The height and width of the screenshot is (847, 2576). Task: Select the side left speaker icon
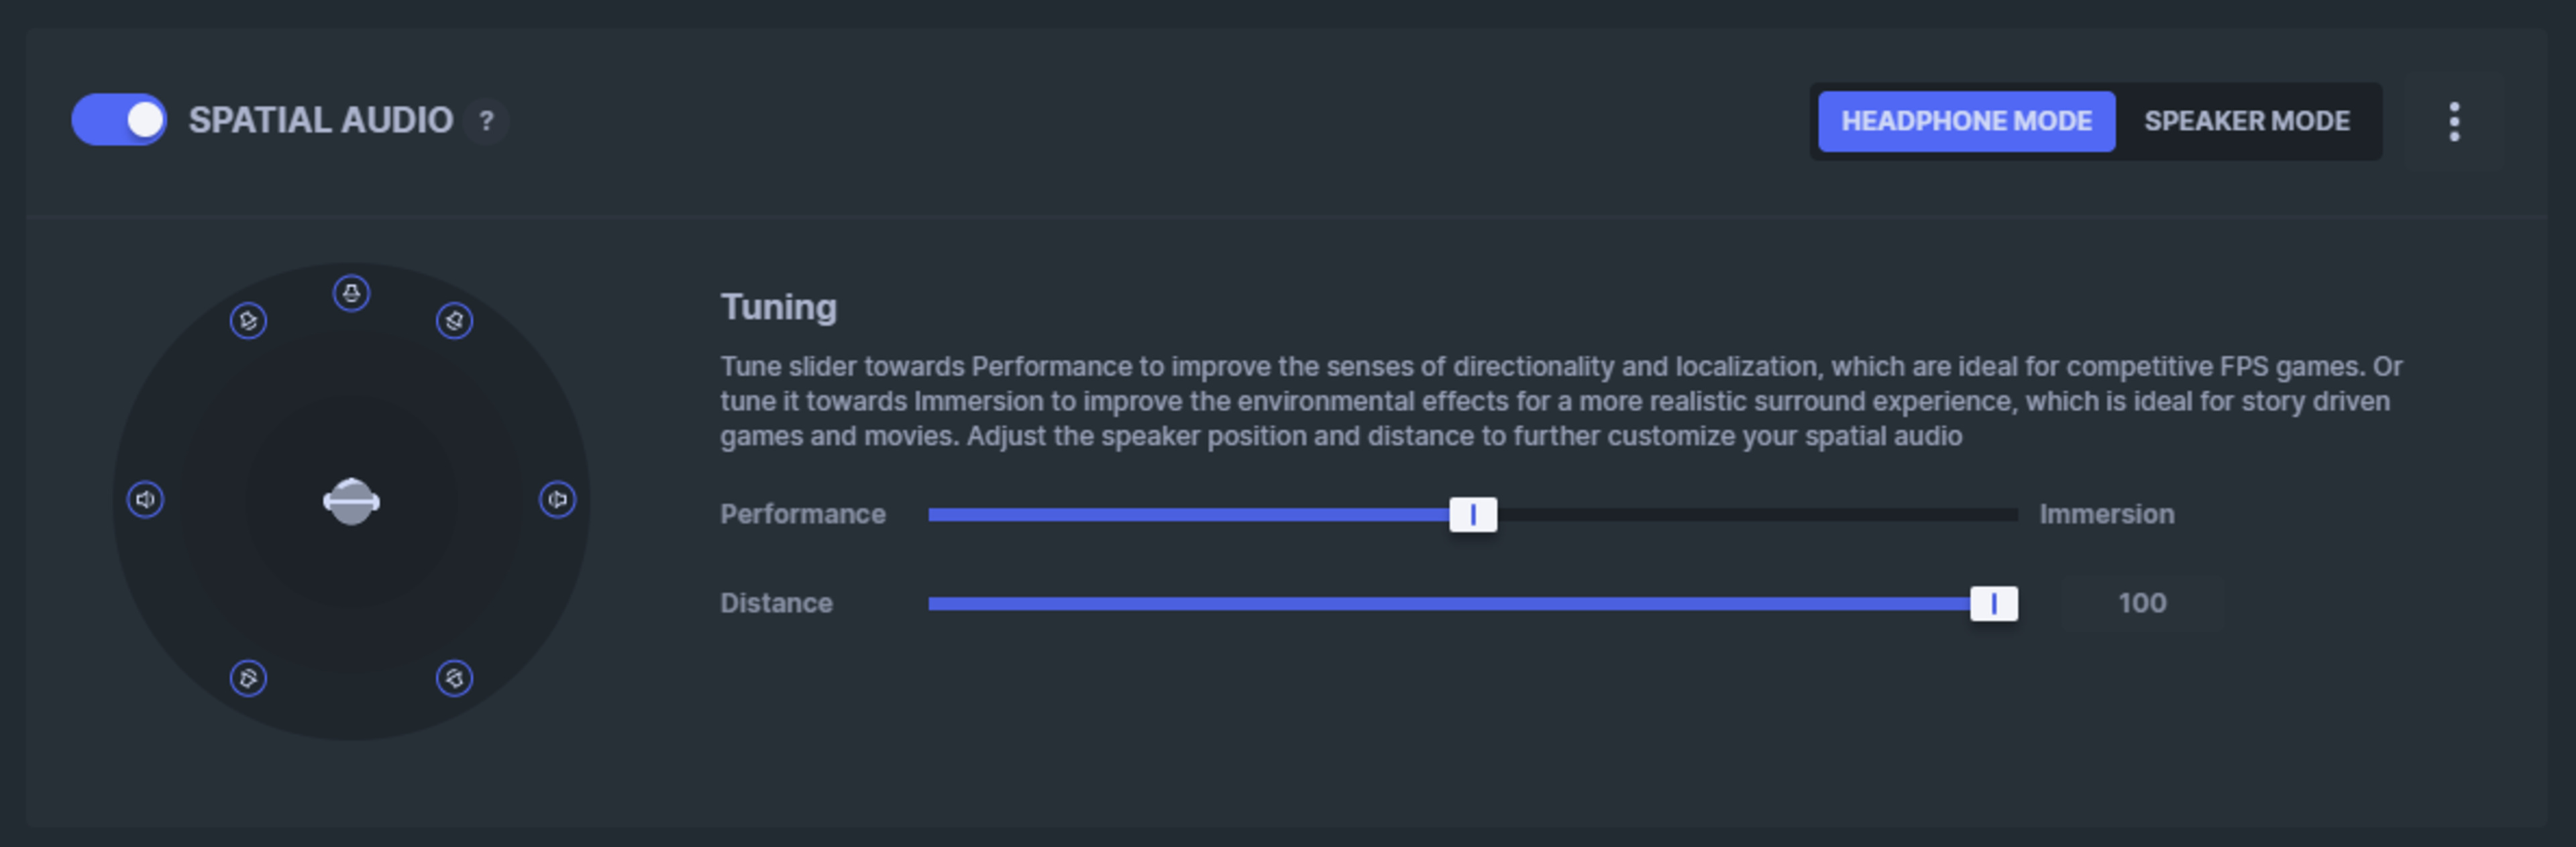[145, 499]
